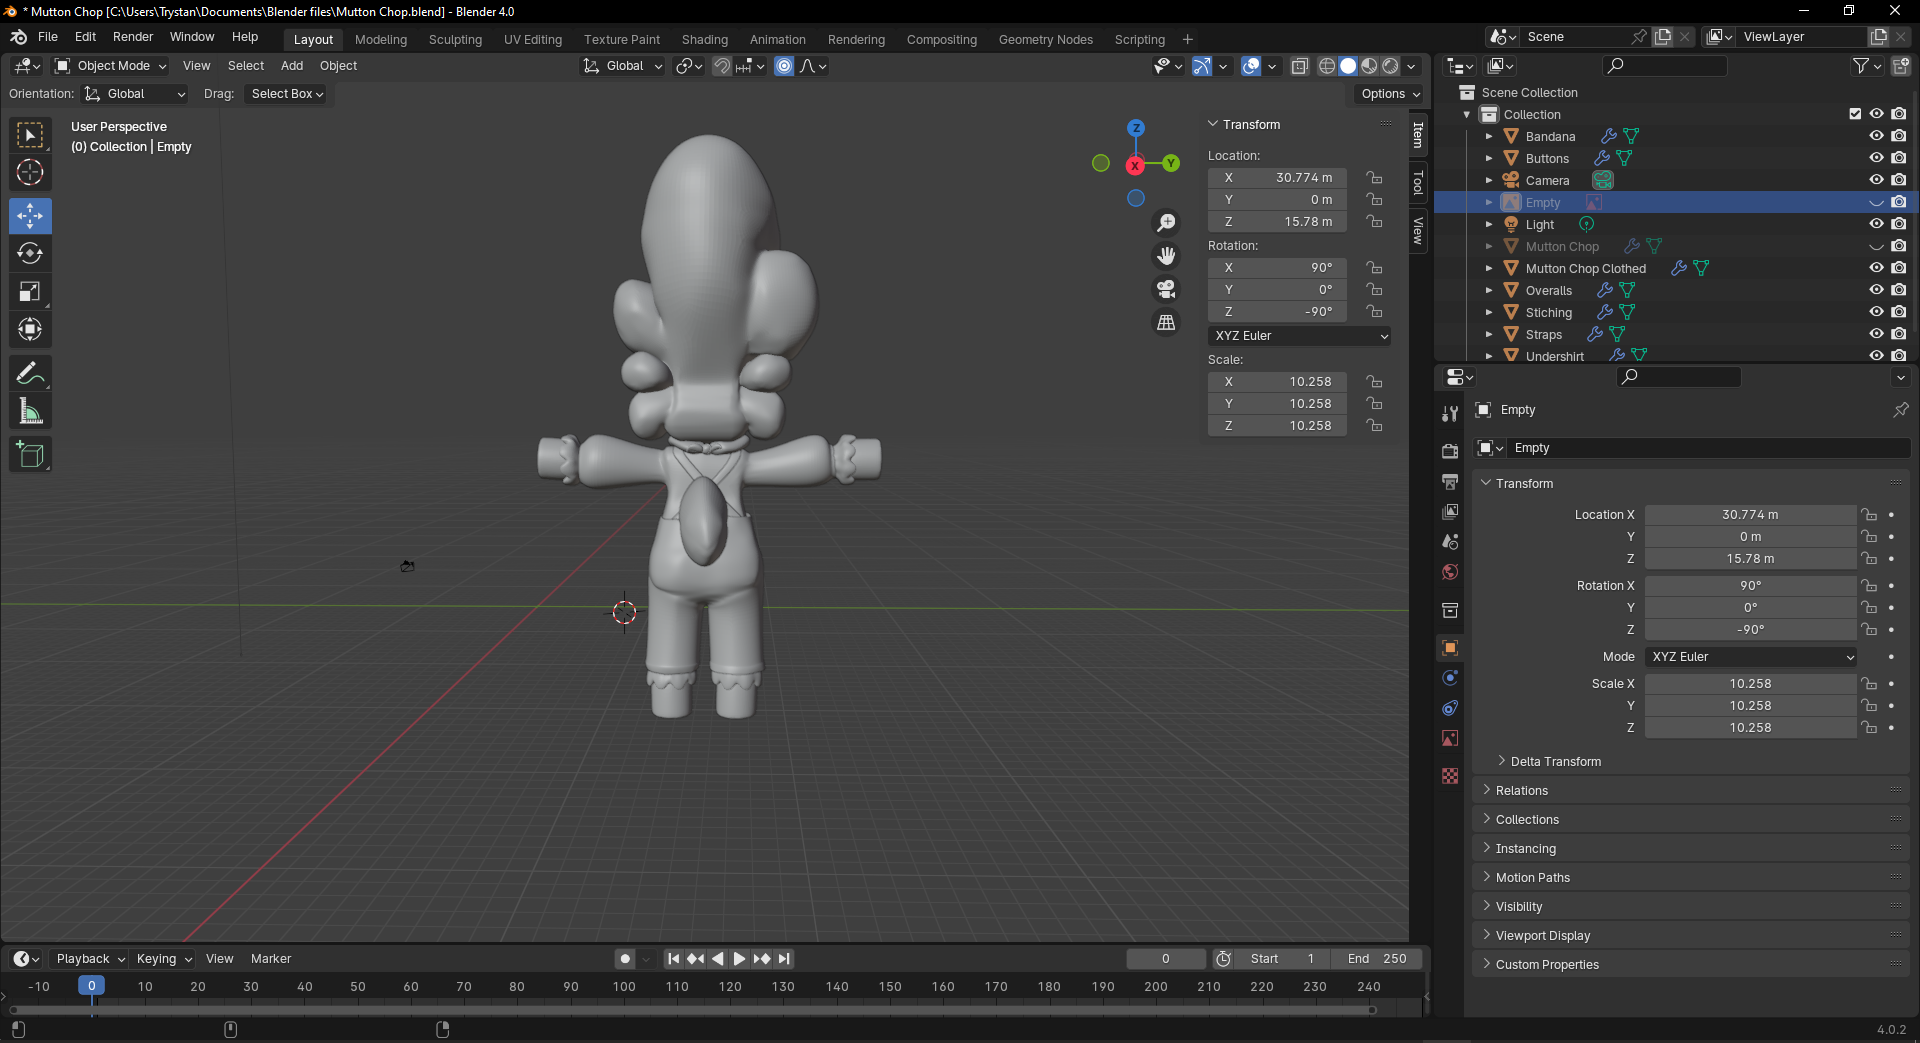Toggle camera view in the viewport

pyautogui.click(x=1166, y=290)
